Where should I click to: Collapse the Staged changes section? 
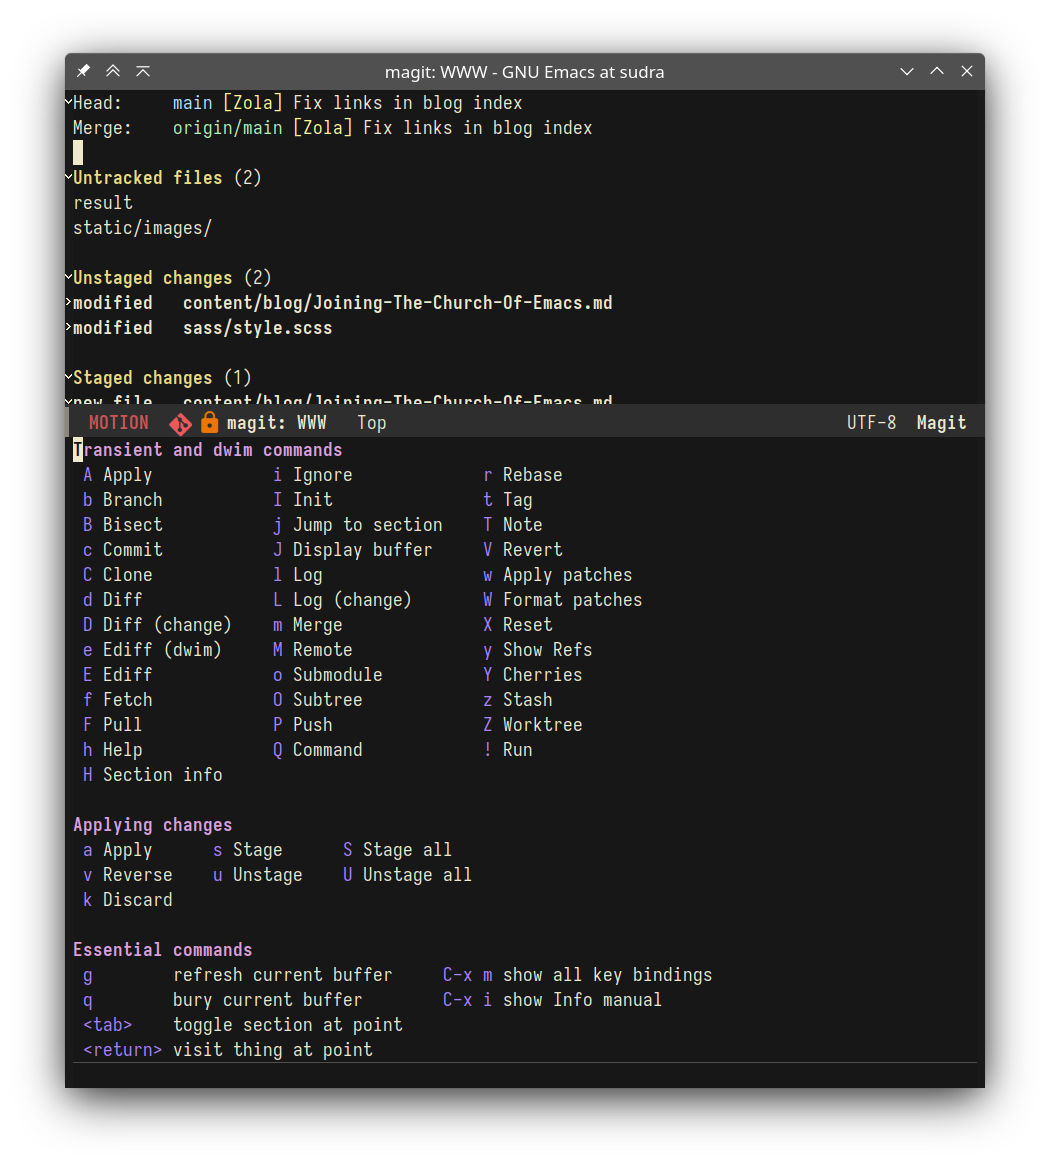click(68, 377)
